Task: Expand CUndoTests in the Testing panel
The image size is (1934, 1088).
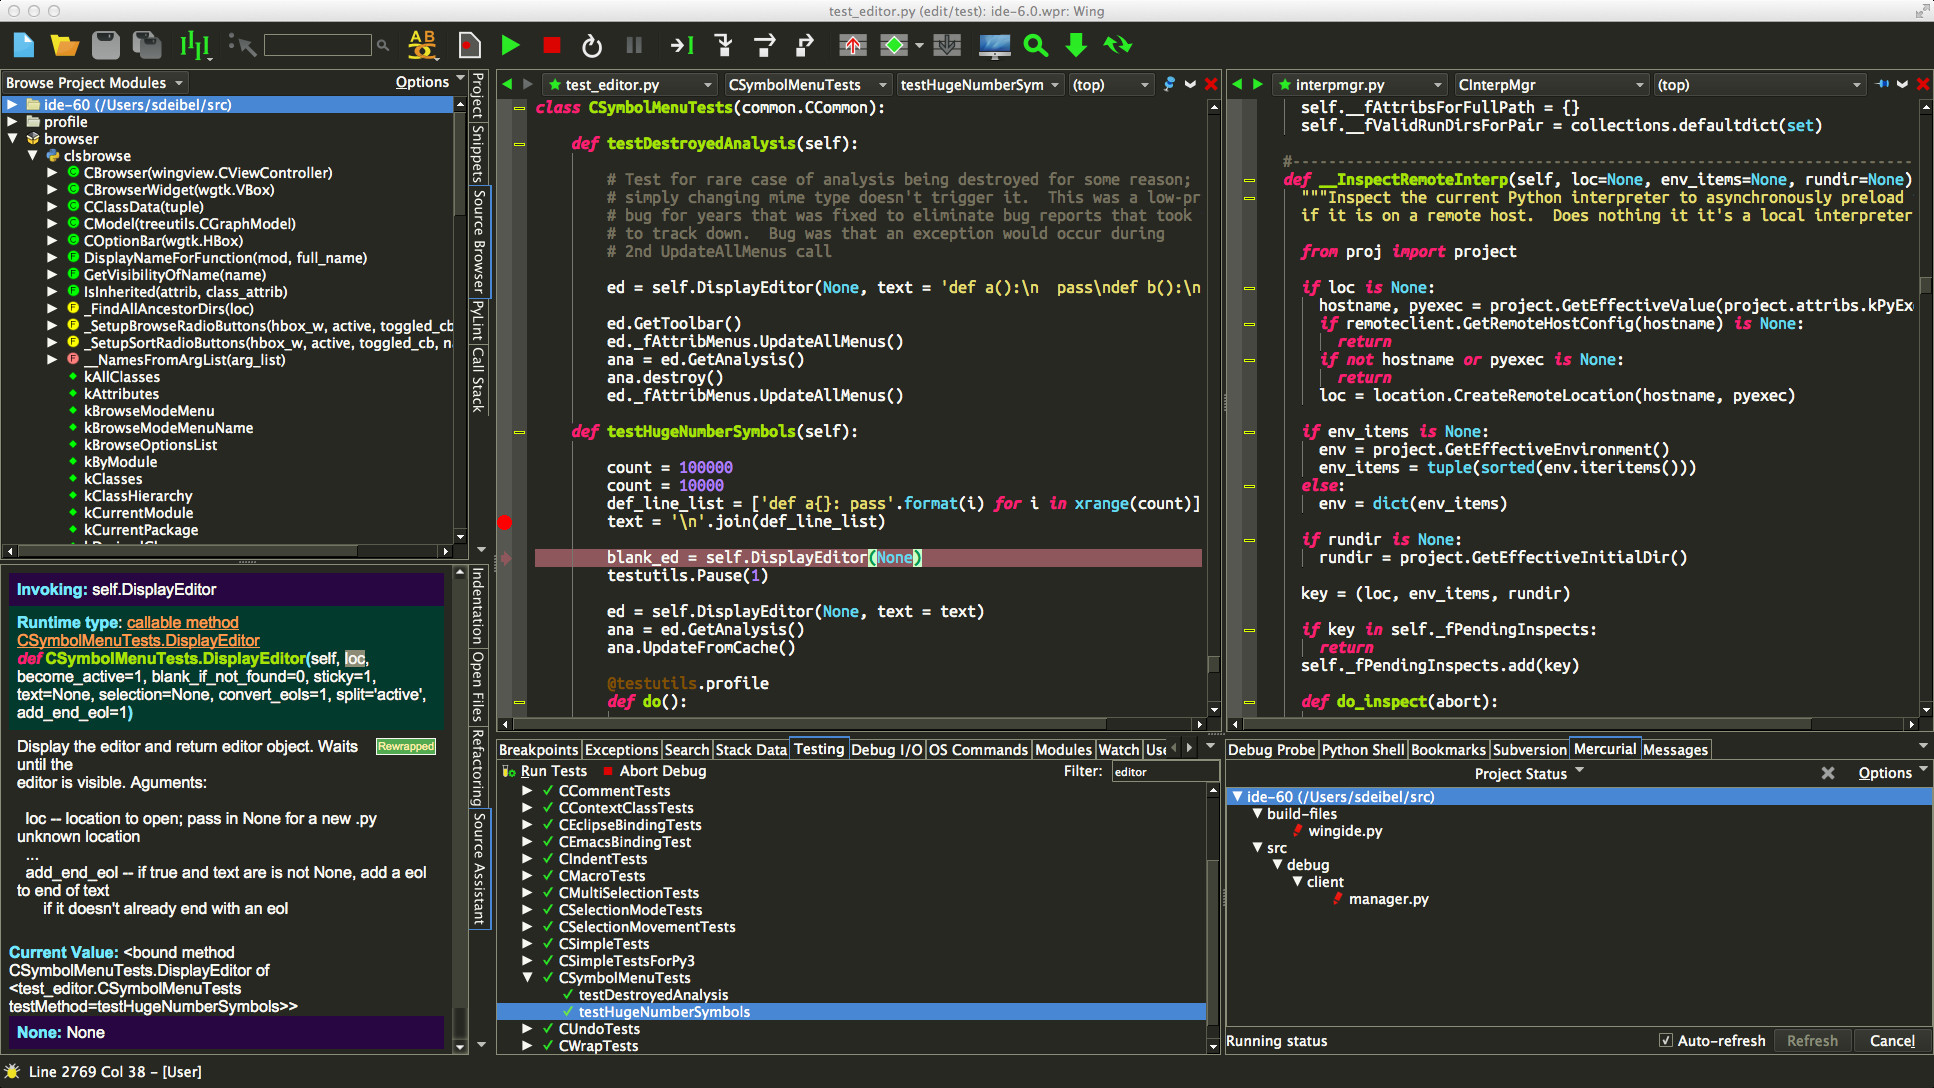Action: pos(527,1028)
